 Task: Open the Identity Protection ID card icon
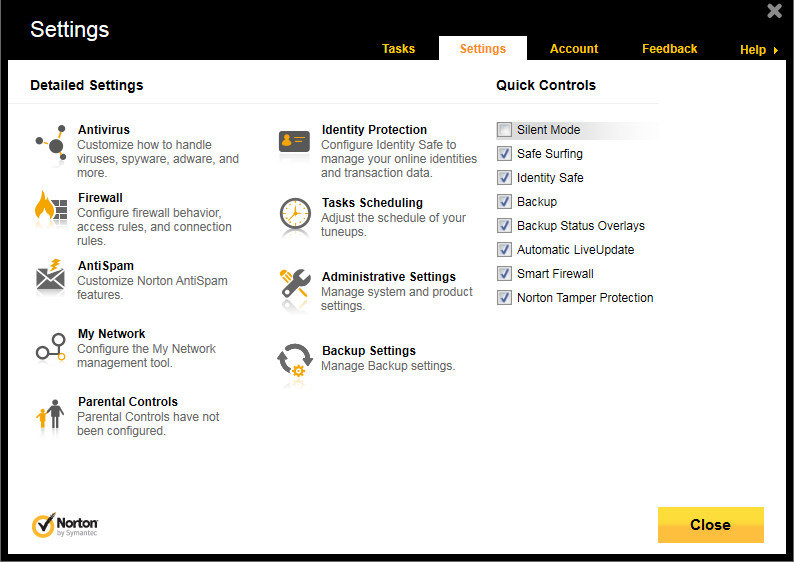click(x=294, y=142)
